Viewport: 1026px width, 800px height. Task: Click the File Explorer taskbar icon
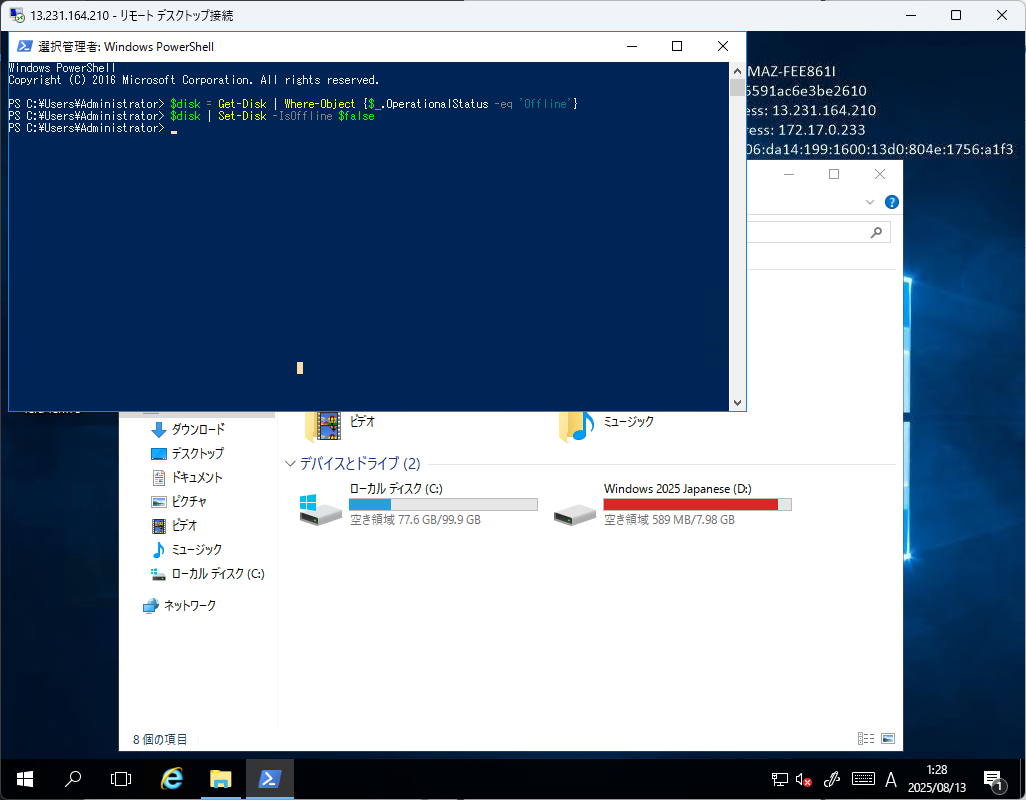pyautogui.click(x=221, y=778)
